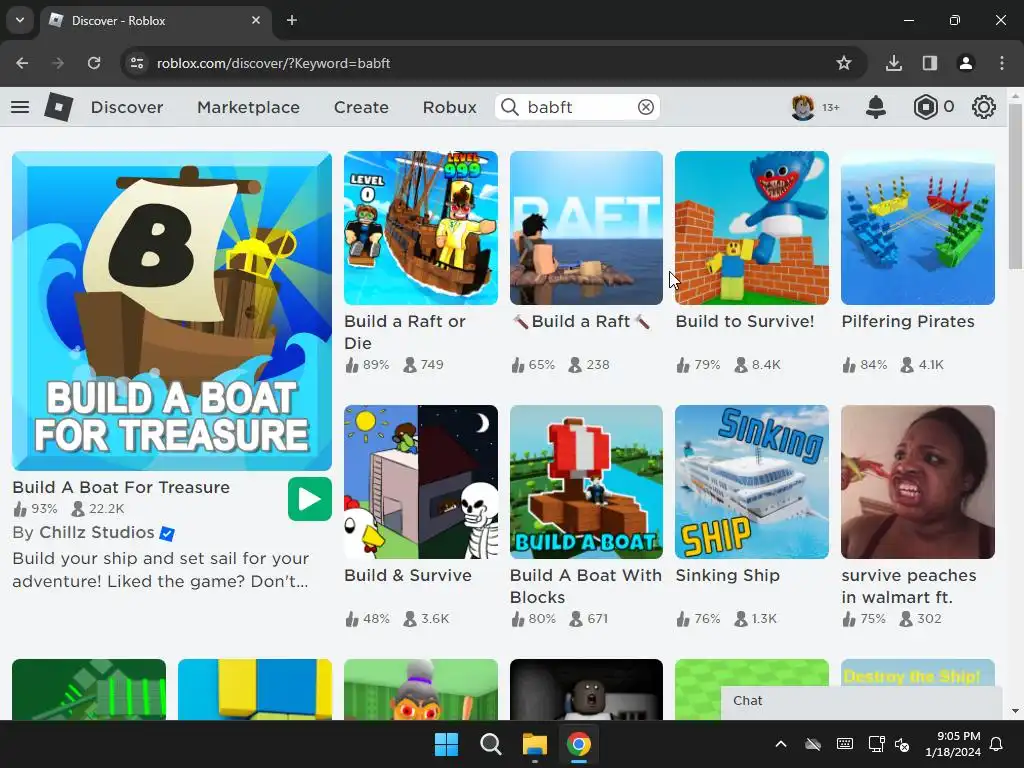
Task: Open Build a Raft or Die title
Action: 405,332
